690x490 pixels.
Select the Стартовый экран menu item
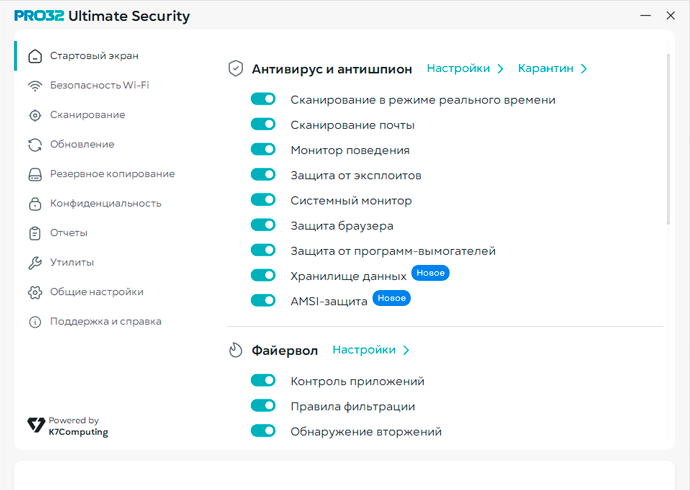94,56
